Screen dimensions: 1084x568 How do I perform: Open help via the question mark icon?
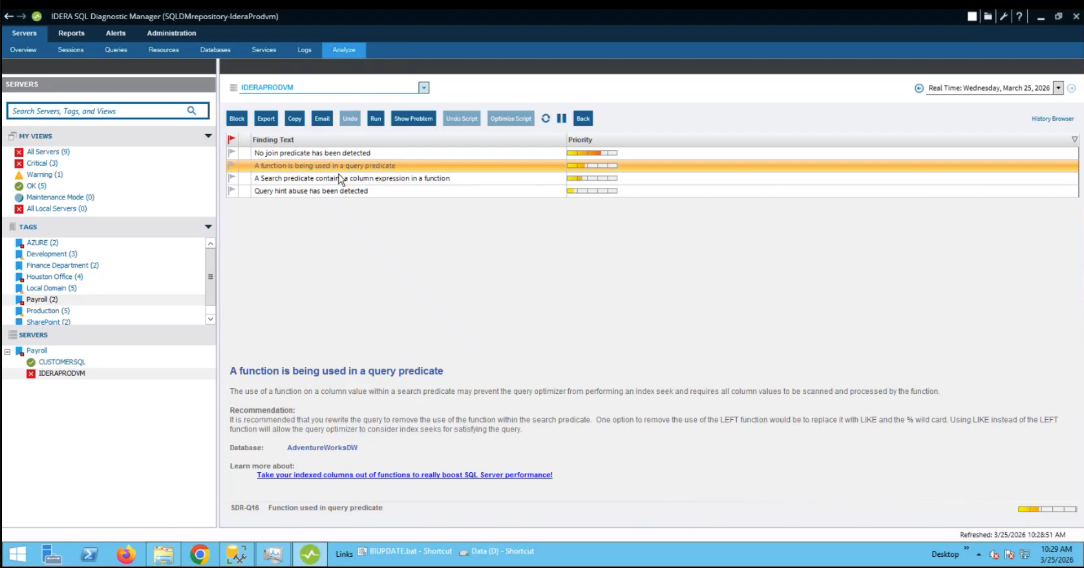[x=1019, y=16]
